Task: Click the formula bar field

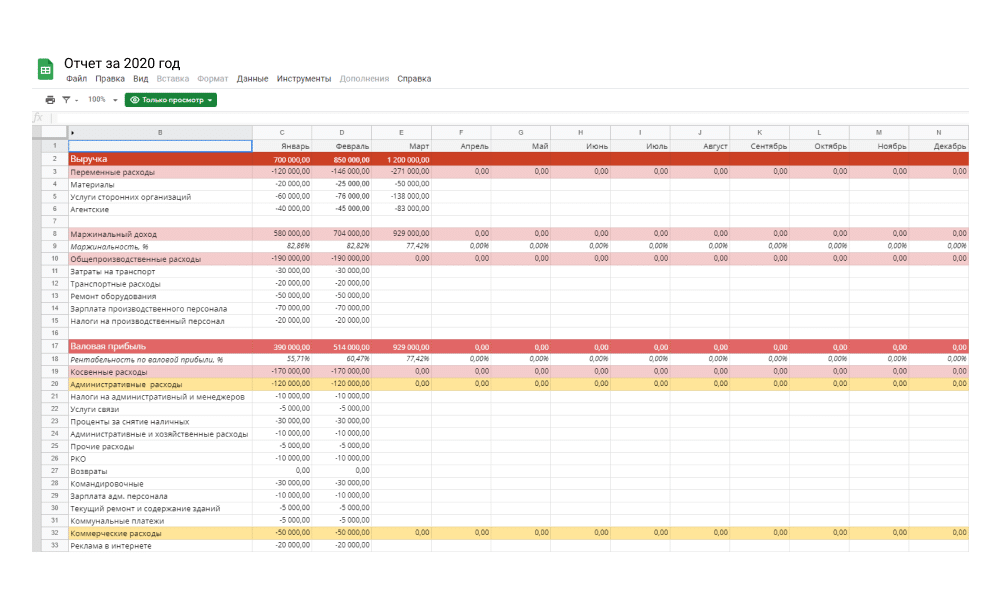Action: [x=510, y=117]
